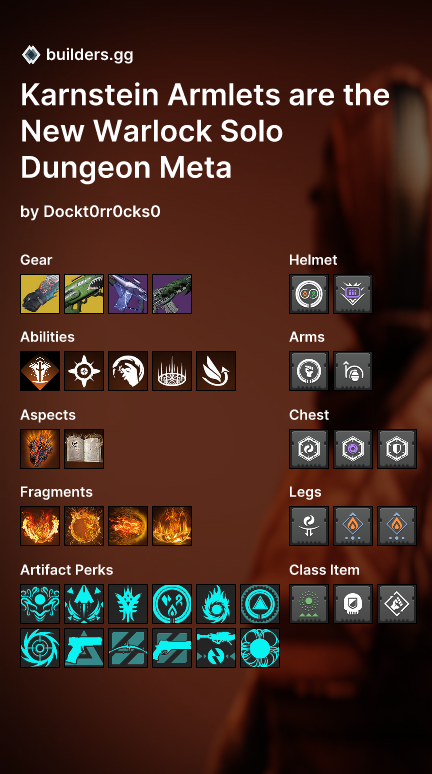Choose the winged bird glide ability icon
This screenshot has width=432, height=774.
[216, 371]
